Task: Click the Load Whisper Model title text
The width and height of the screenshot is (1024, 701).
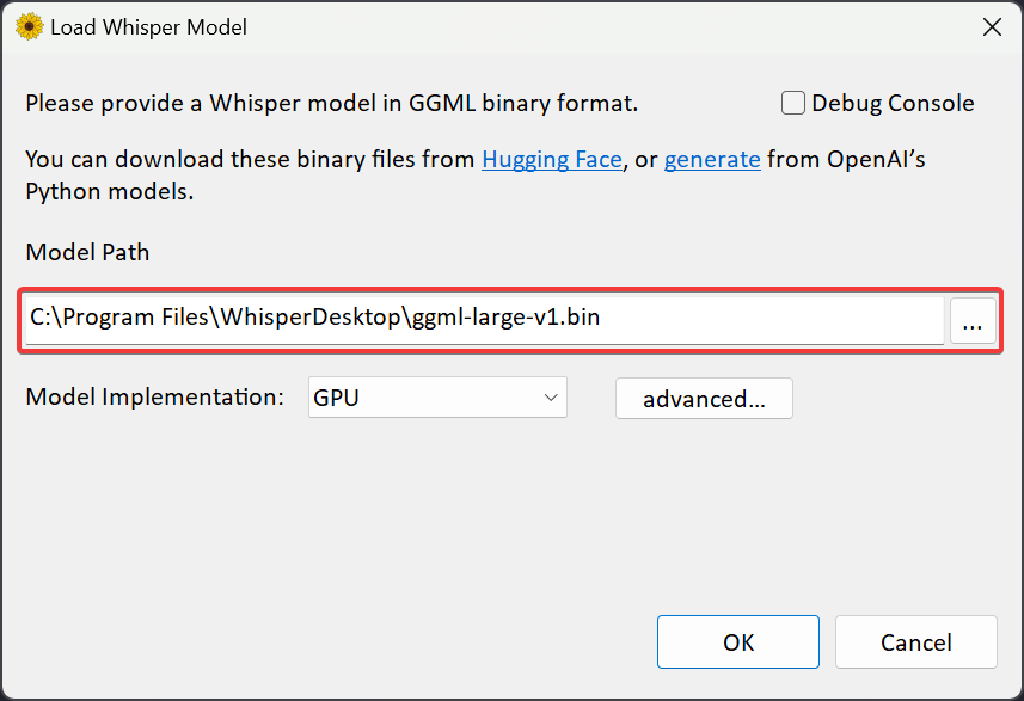Action: pos(148,27)
